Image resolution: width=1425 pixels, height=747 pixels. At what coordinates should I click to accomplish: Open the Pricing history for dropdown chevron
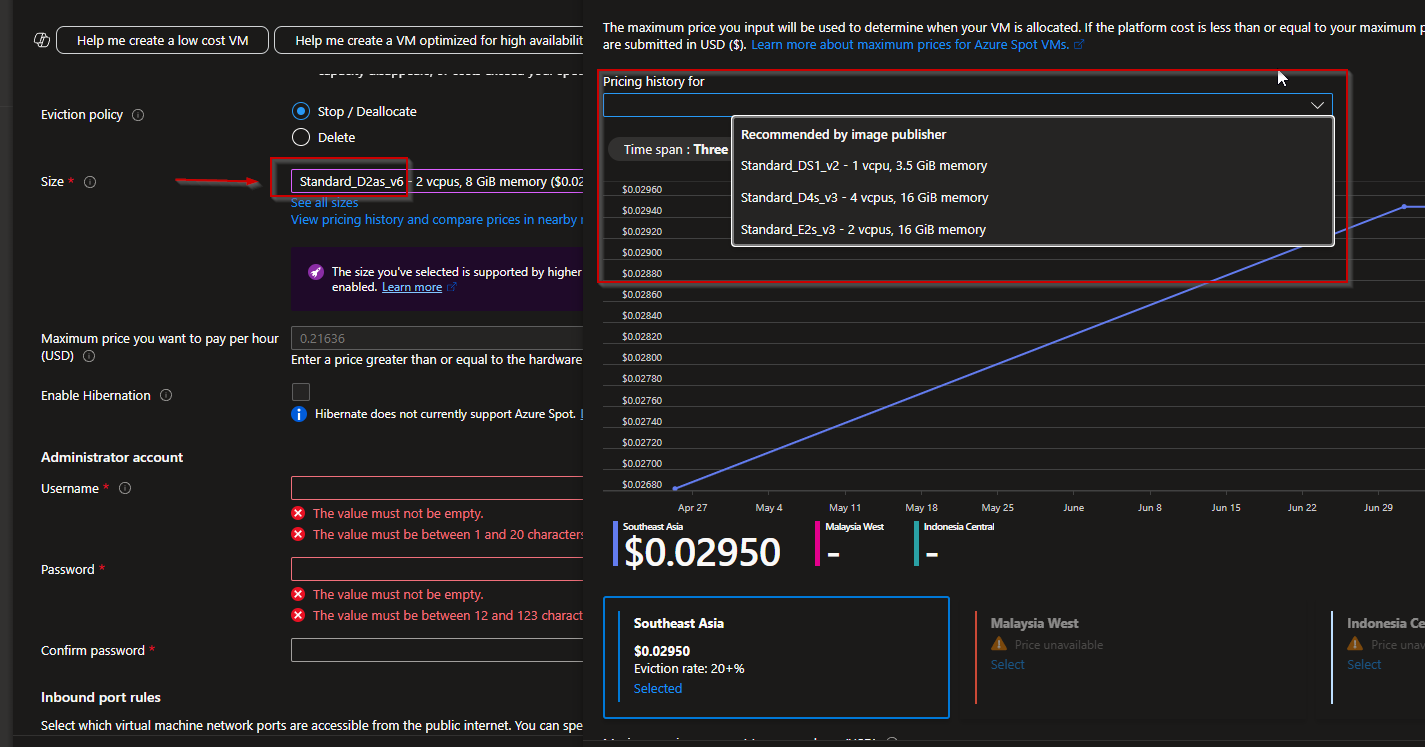click(x=1317, y=104)
